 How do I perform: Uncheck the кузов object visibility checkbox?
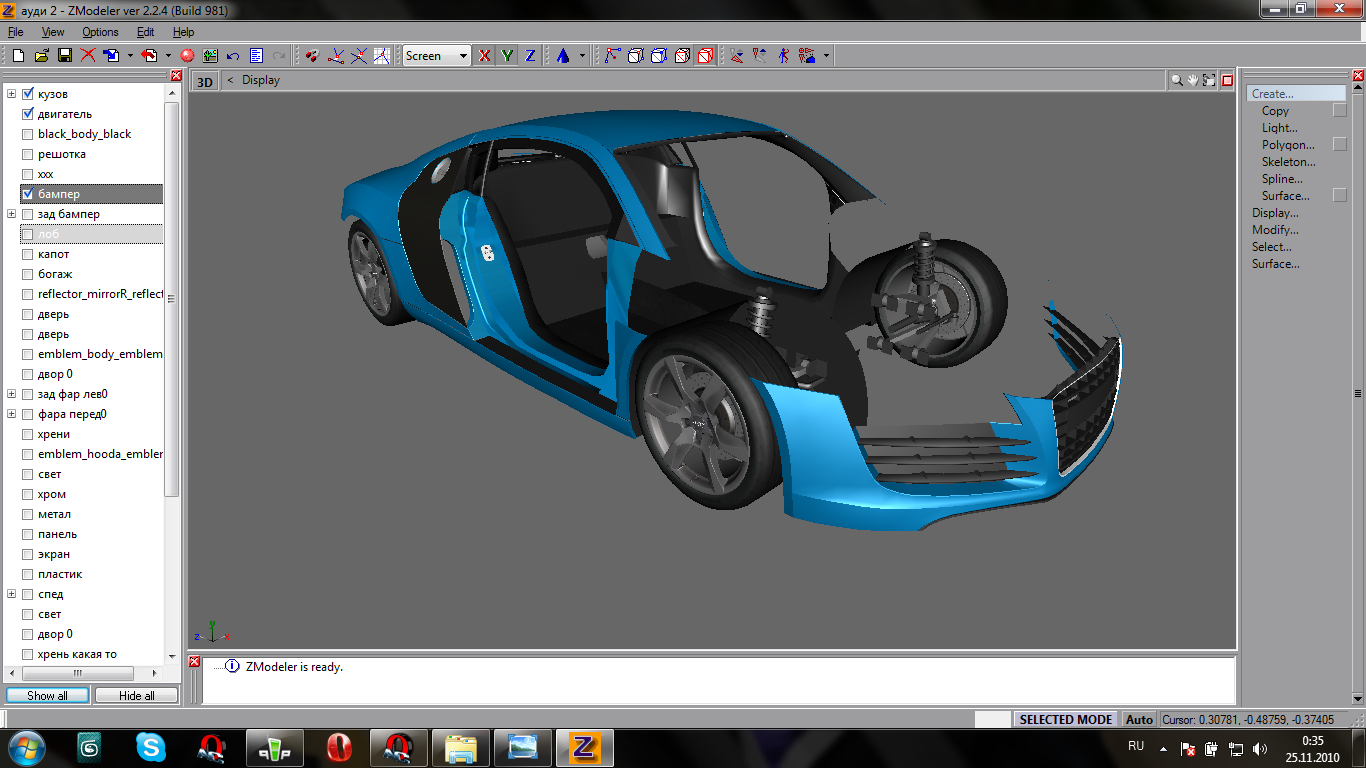tap(28, 94)
